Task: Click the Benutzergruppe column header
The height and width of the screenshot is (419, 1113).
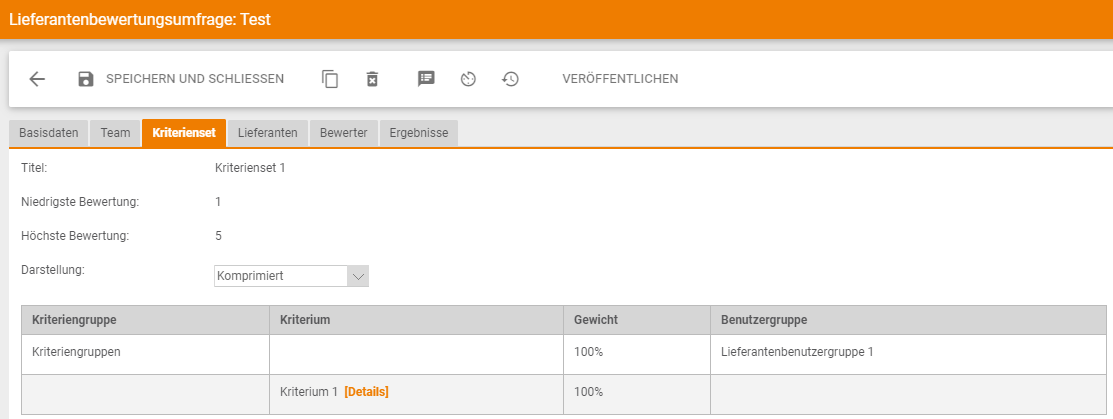Action: tap(764, 320)
